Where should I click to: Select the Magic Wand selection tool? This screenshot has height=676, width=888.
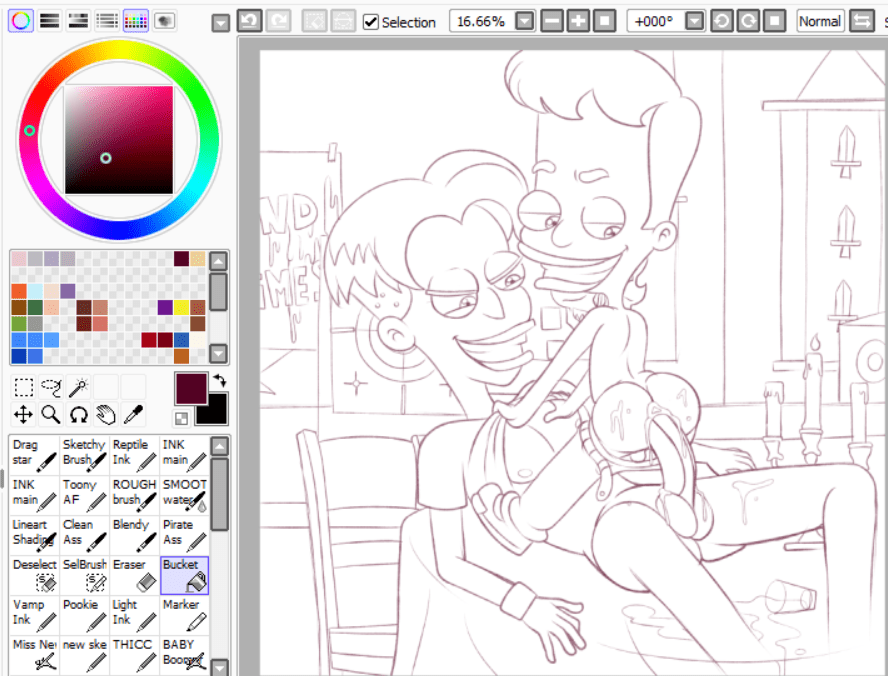pos(79,387)
